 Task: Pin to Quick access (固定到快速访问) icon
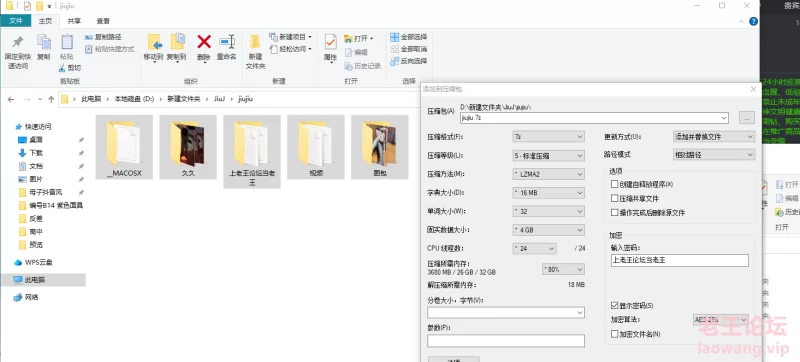17,42
